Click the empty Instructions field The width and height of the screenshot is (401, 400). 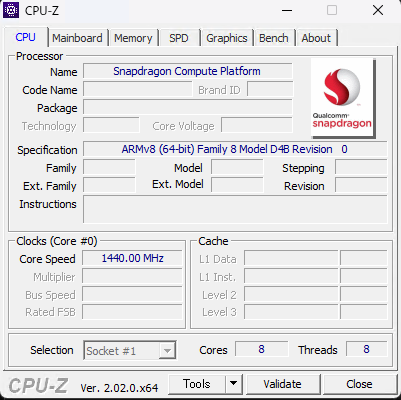tap(235, 209)
